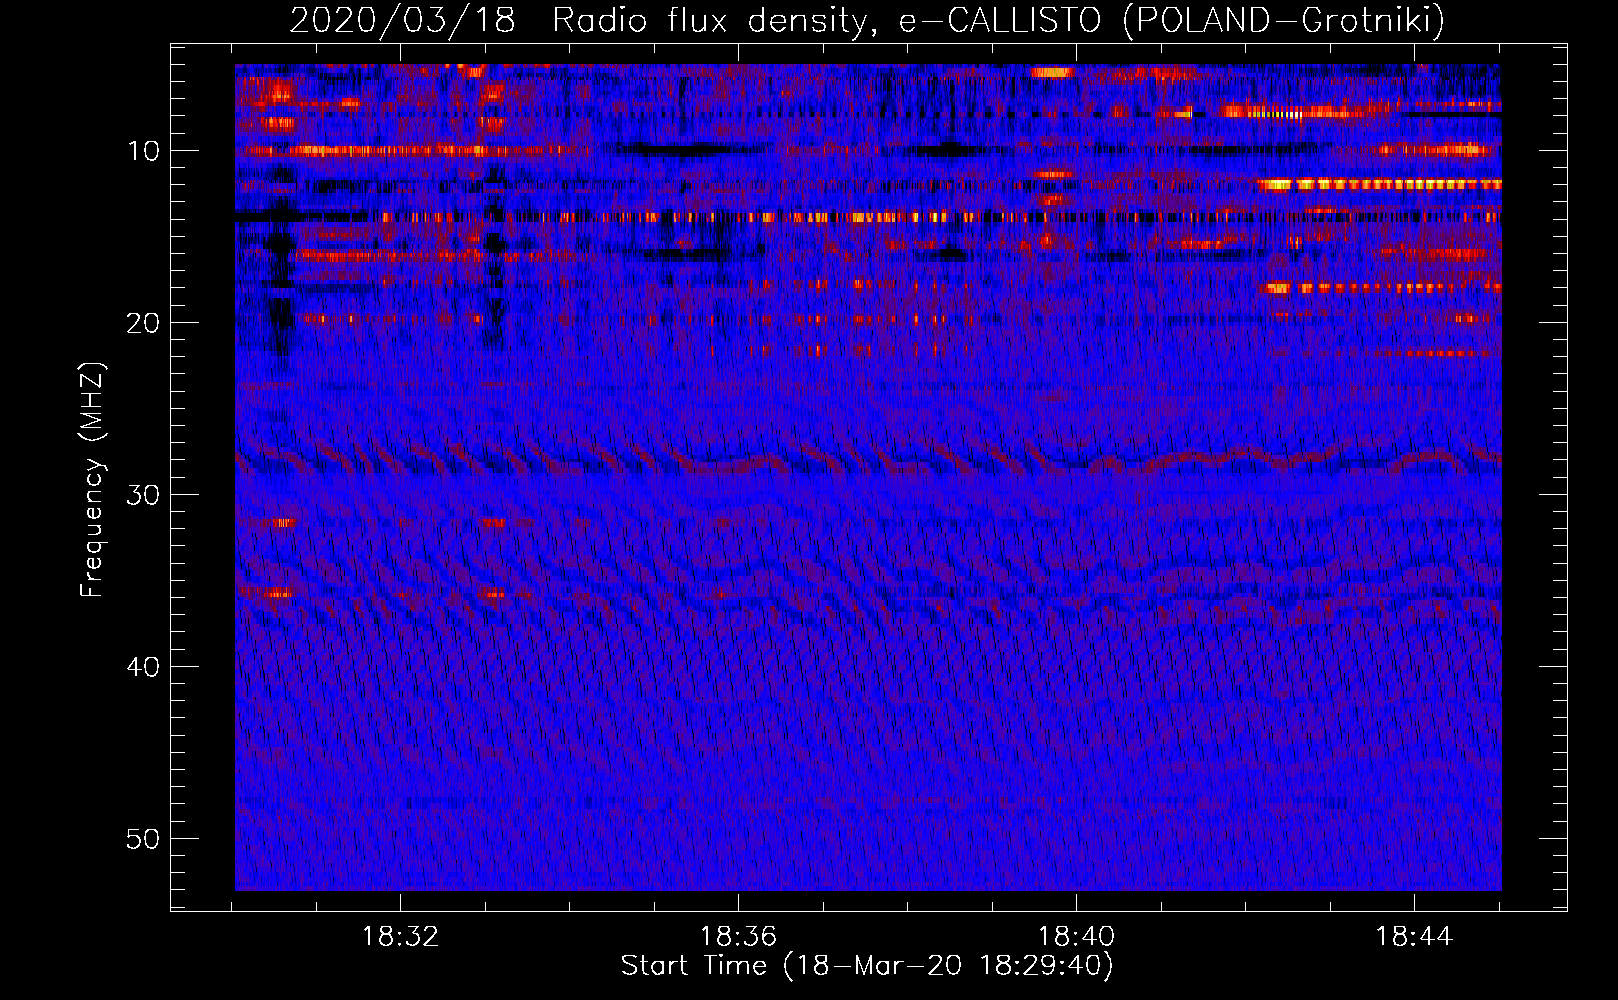Select the 18:32 time tick label
Viewport: 1618px width, 1000px height.
(x=400, y=937)
